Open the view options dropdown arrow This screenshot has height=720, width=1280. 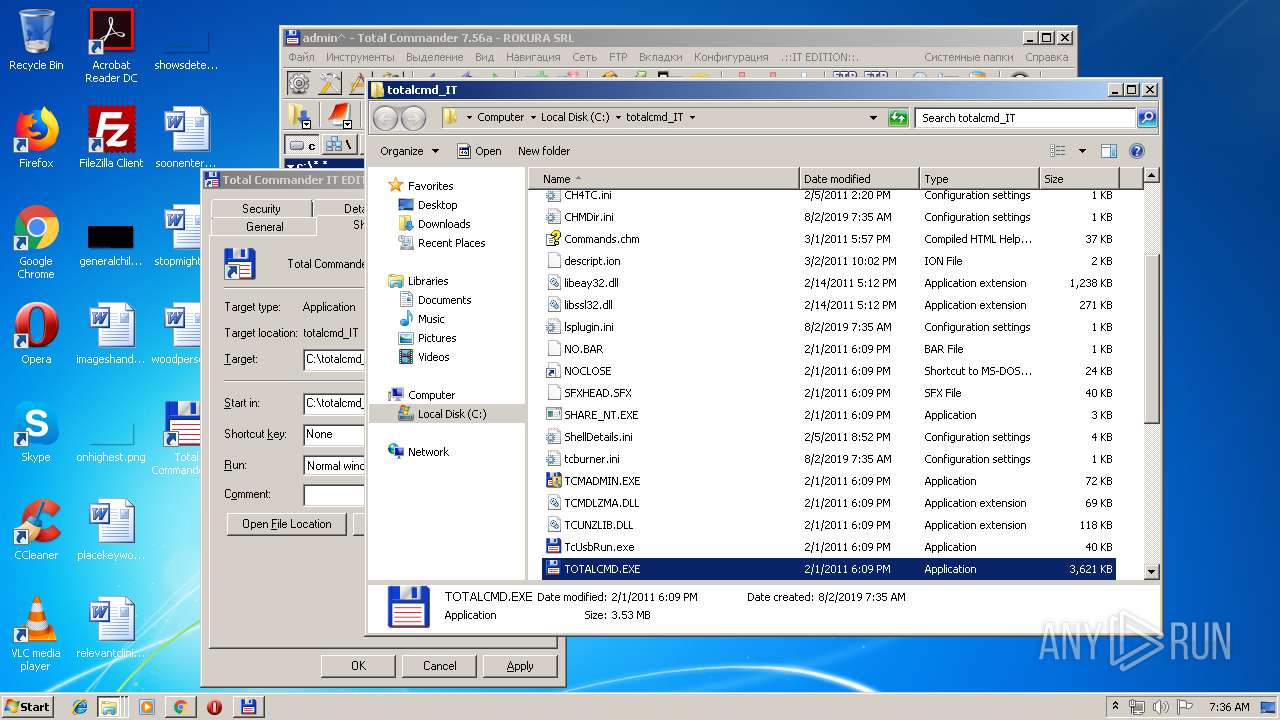(1082, 151)
